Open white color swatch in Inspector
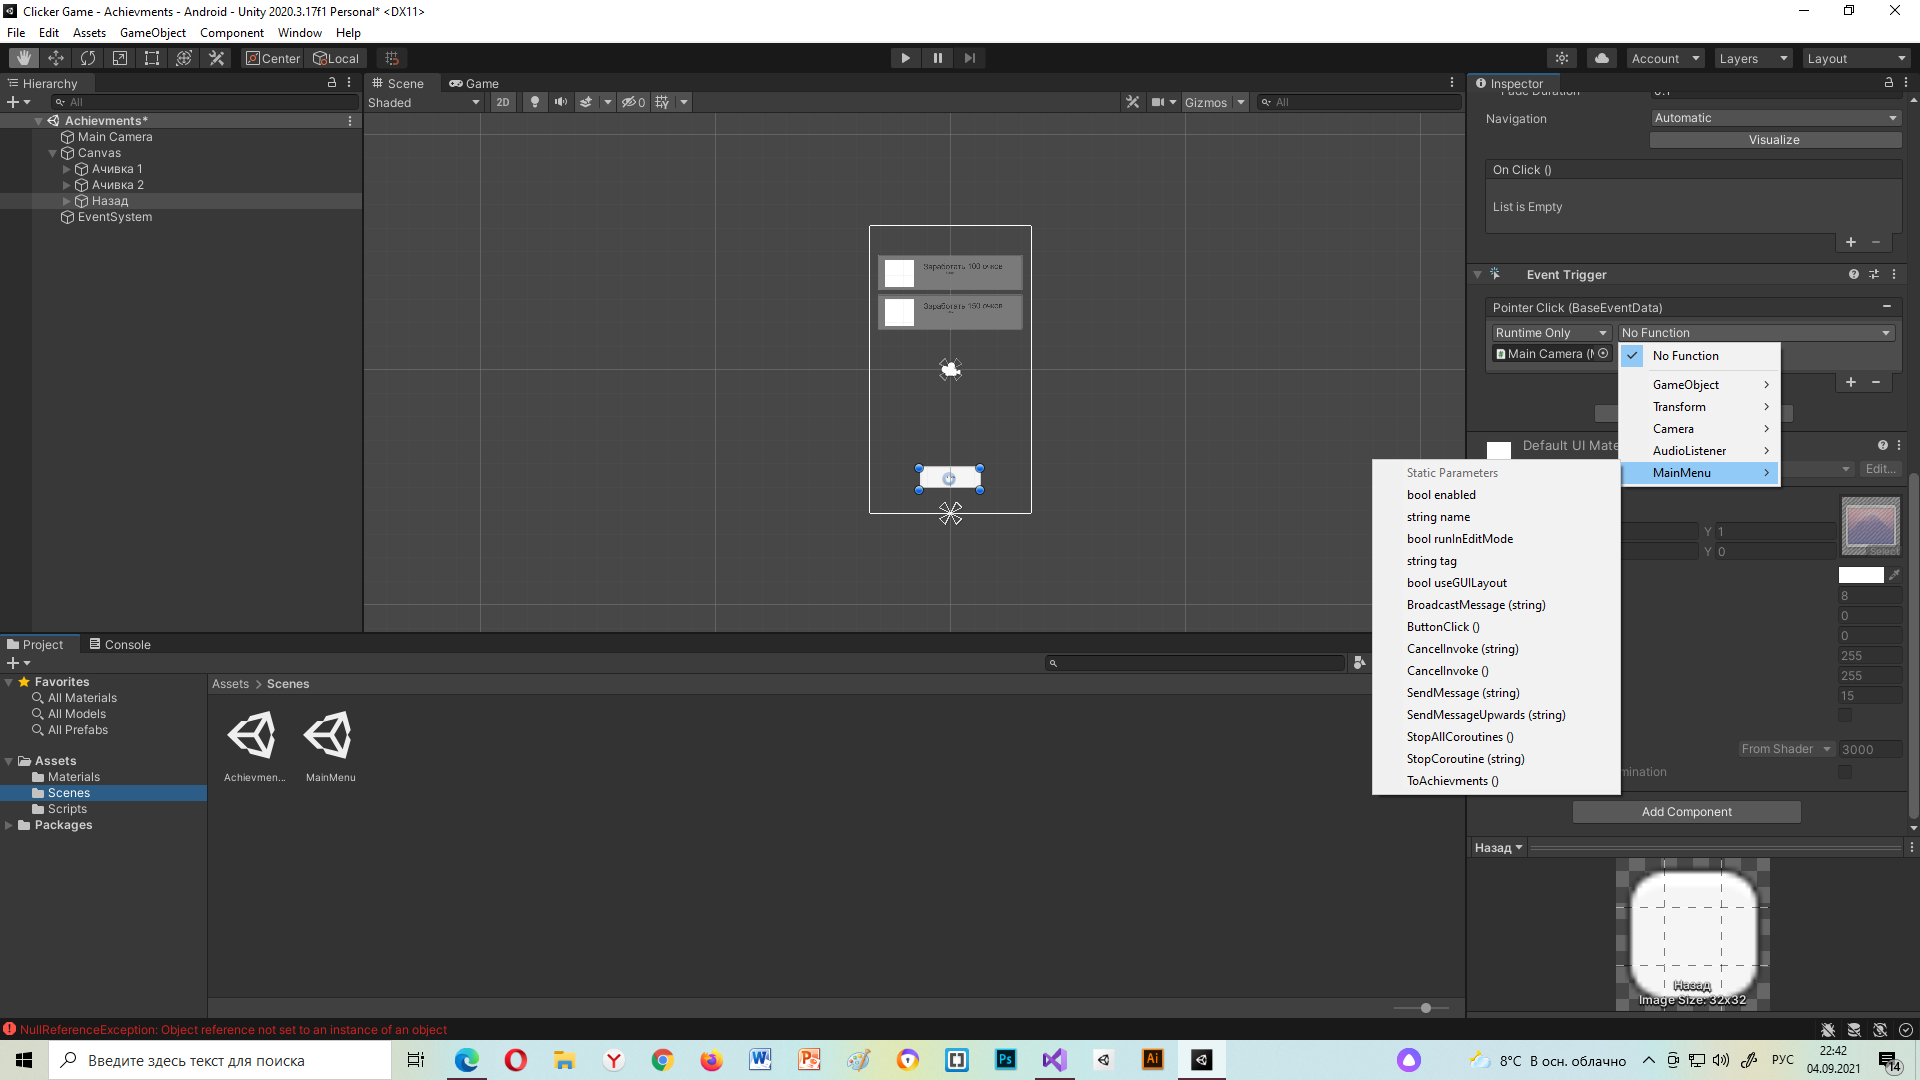This screenshot has height=1080, width=1920. tap(1861, 575)
